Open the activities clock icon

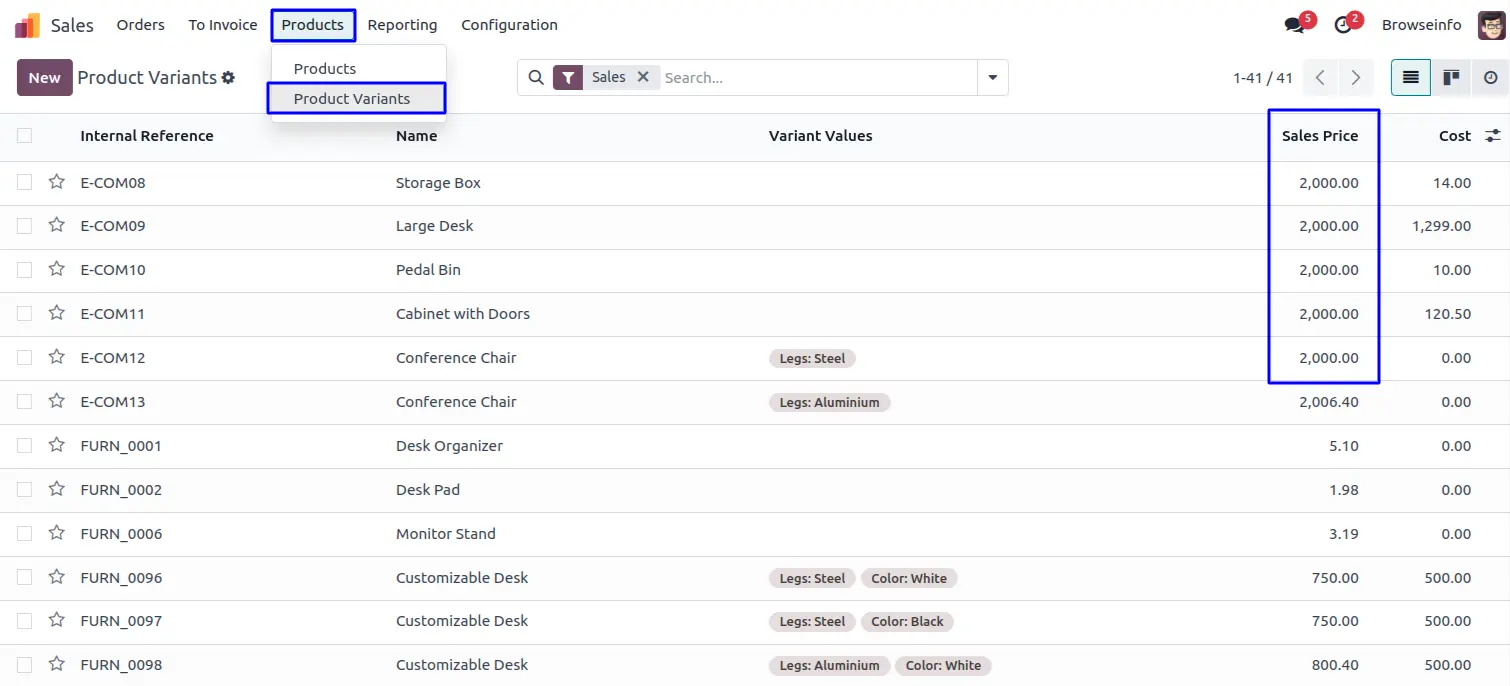(x=1343, y=25)
